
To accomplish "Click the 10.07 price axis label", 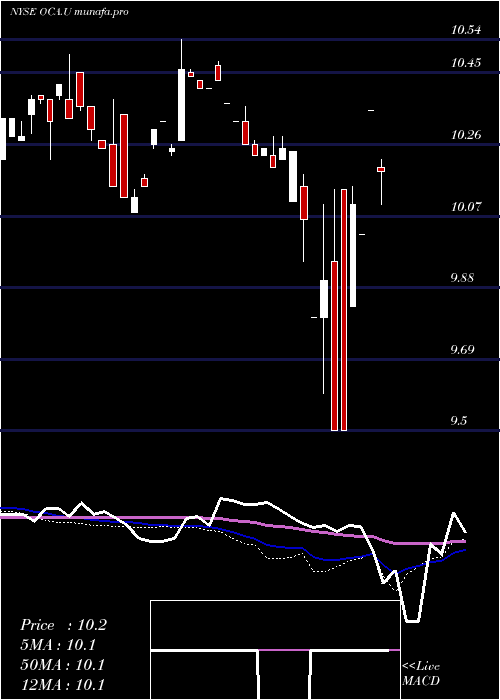I will coord(466,206).
